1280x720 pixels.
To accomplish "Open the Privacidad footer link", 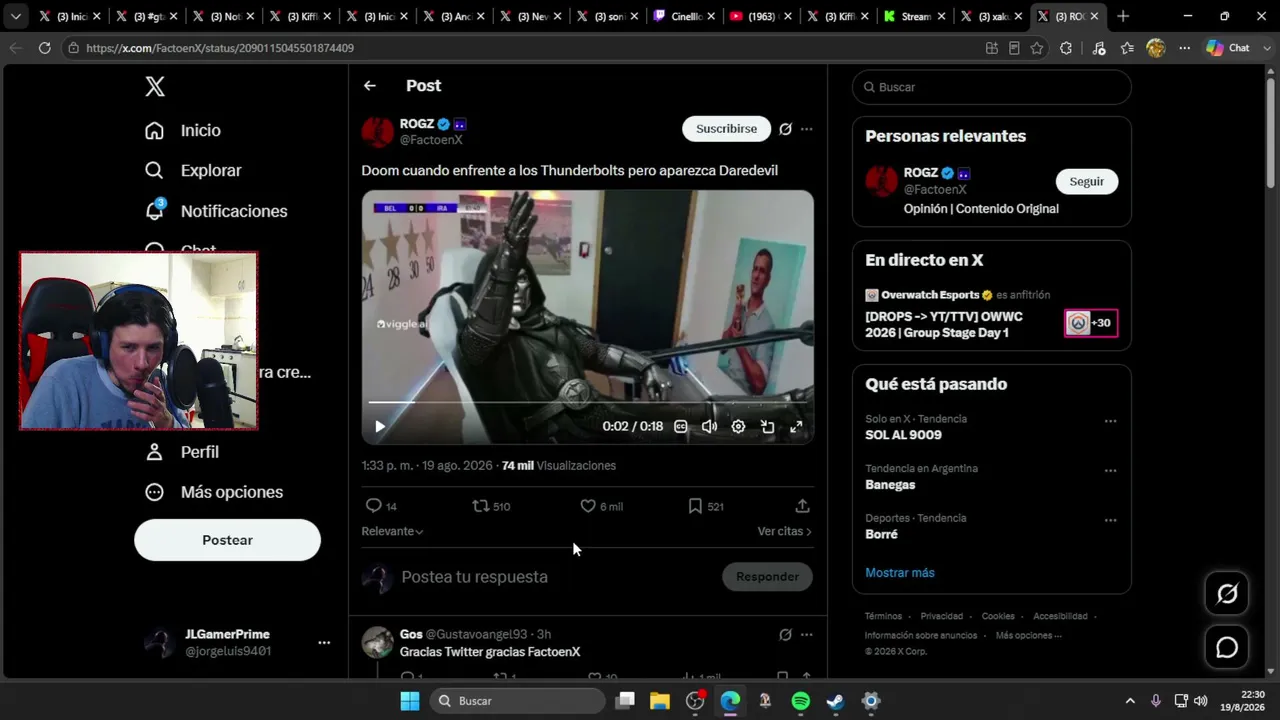I will point(942,617).
